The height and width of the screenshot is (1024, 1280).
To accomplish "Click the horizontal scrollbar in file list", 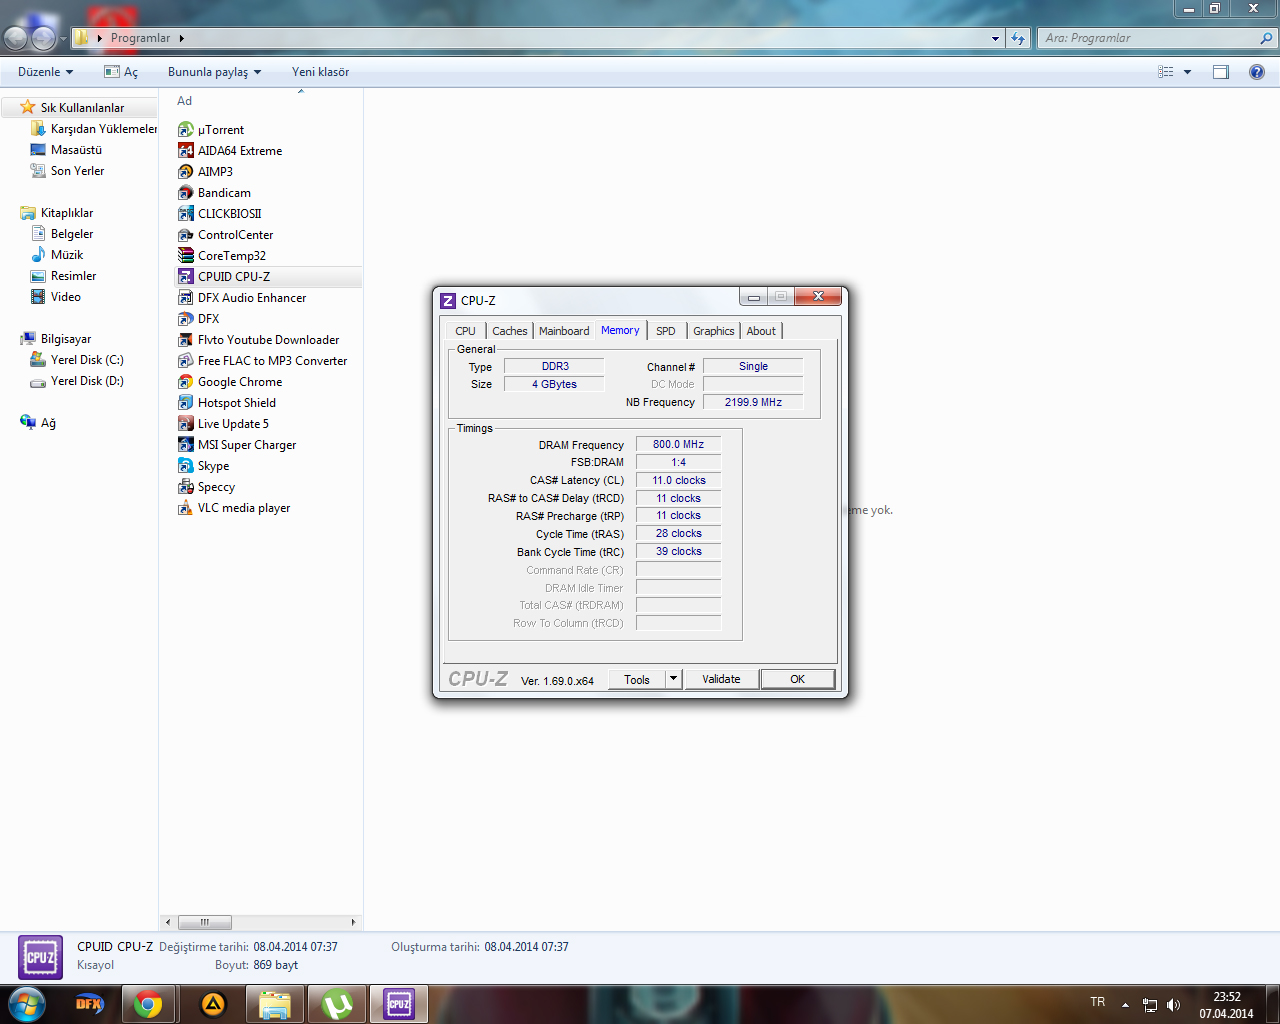I will point(204,922).
